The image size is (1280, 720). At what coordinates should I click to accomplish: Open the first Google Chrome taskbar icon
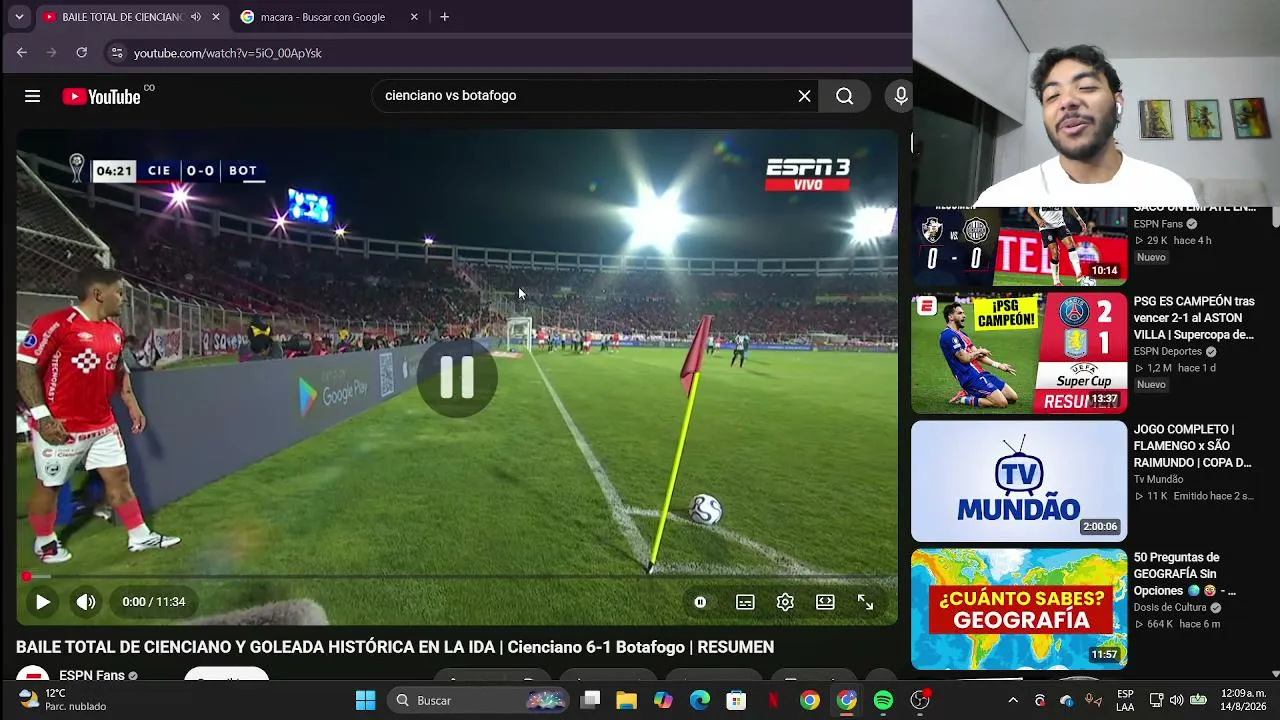(810, 700)
